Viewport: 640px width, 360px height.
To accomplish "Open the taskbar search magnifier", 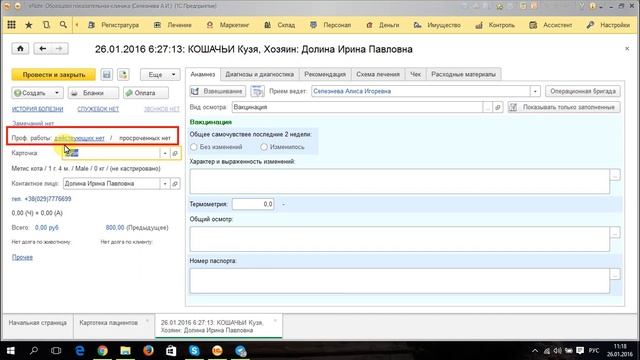I will tap(34, 350).
